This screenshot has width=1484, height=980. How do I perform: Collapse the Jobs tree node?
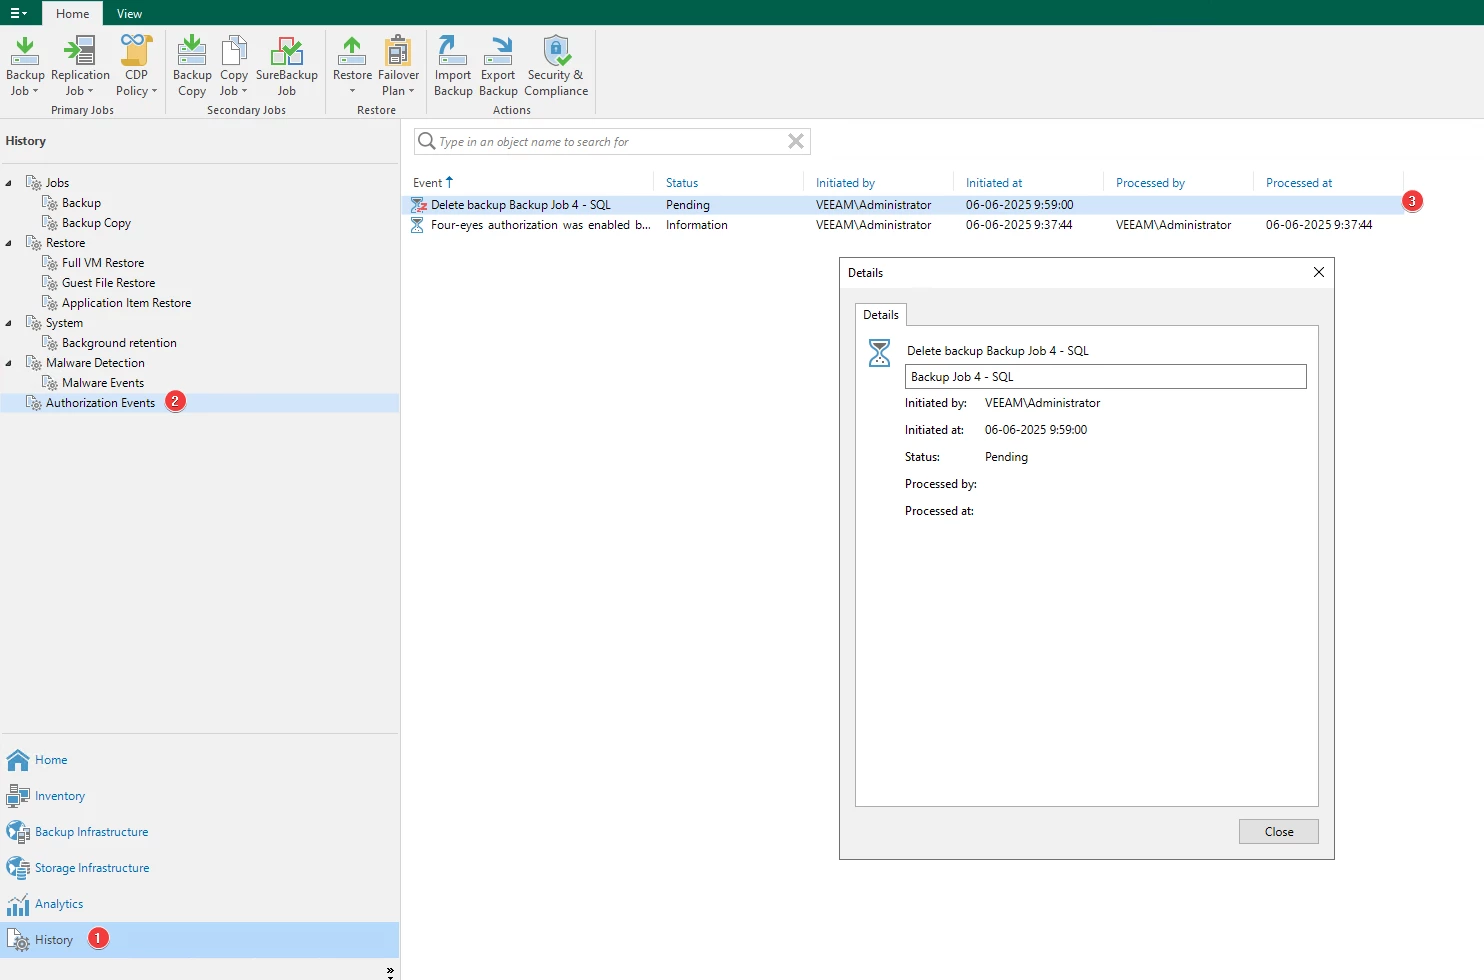point(9,183)
